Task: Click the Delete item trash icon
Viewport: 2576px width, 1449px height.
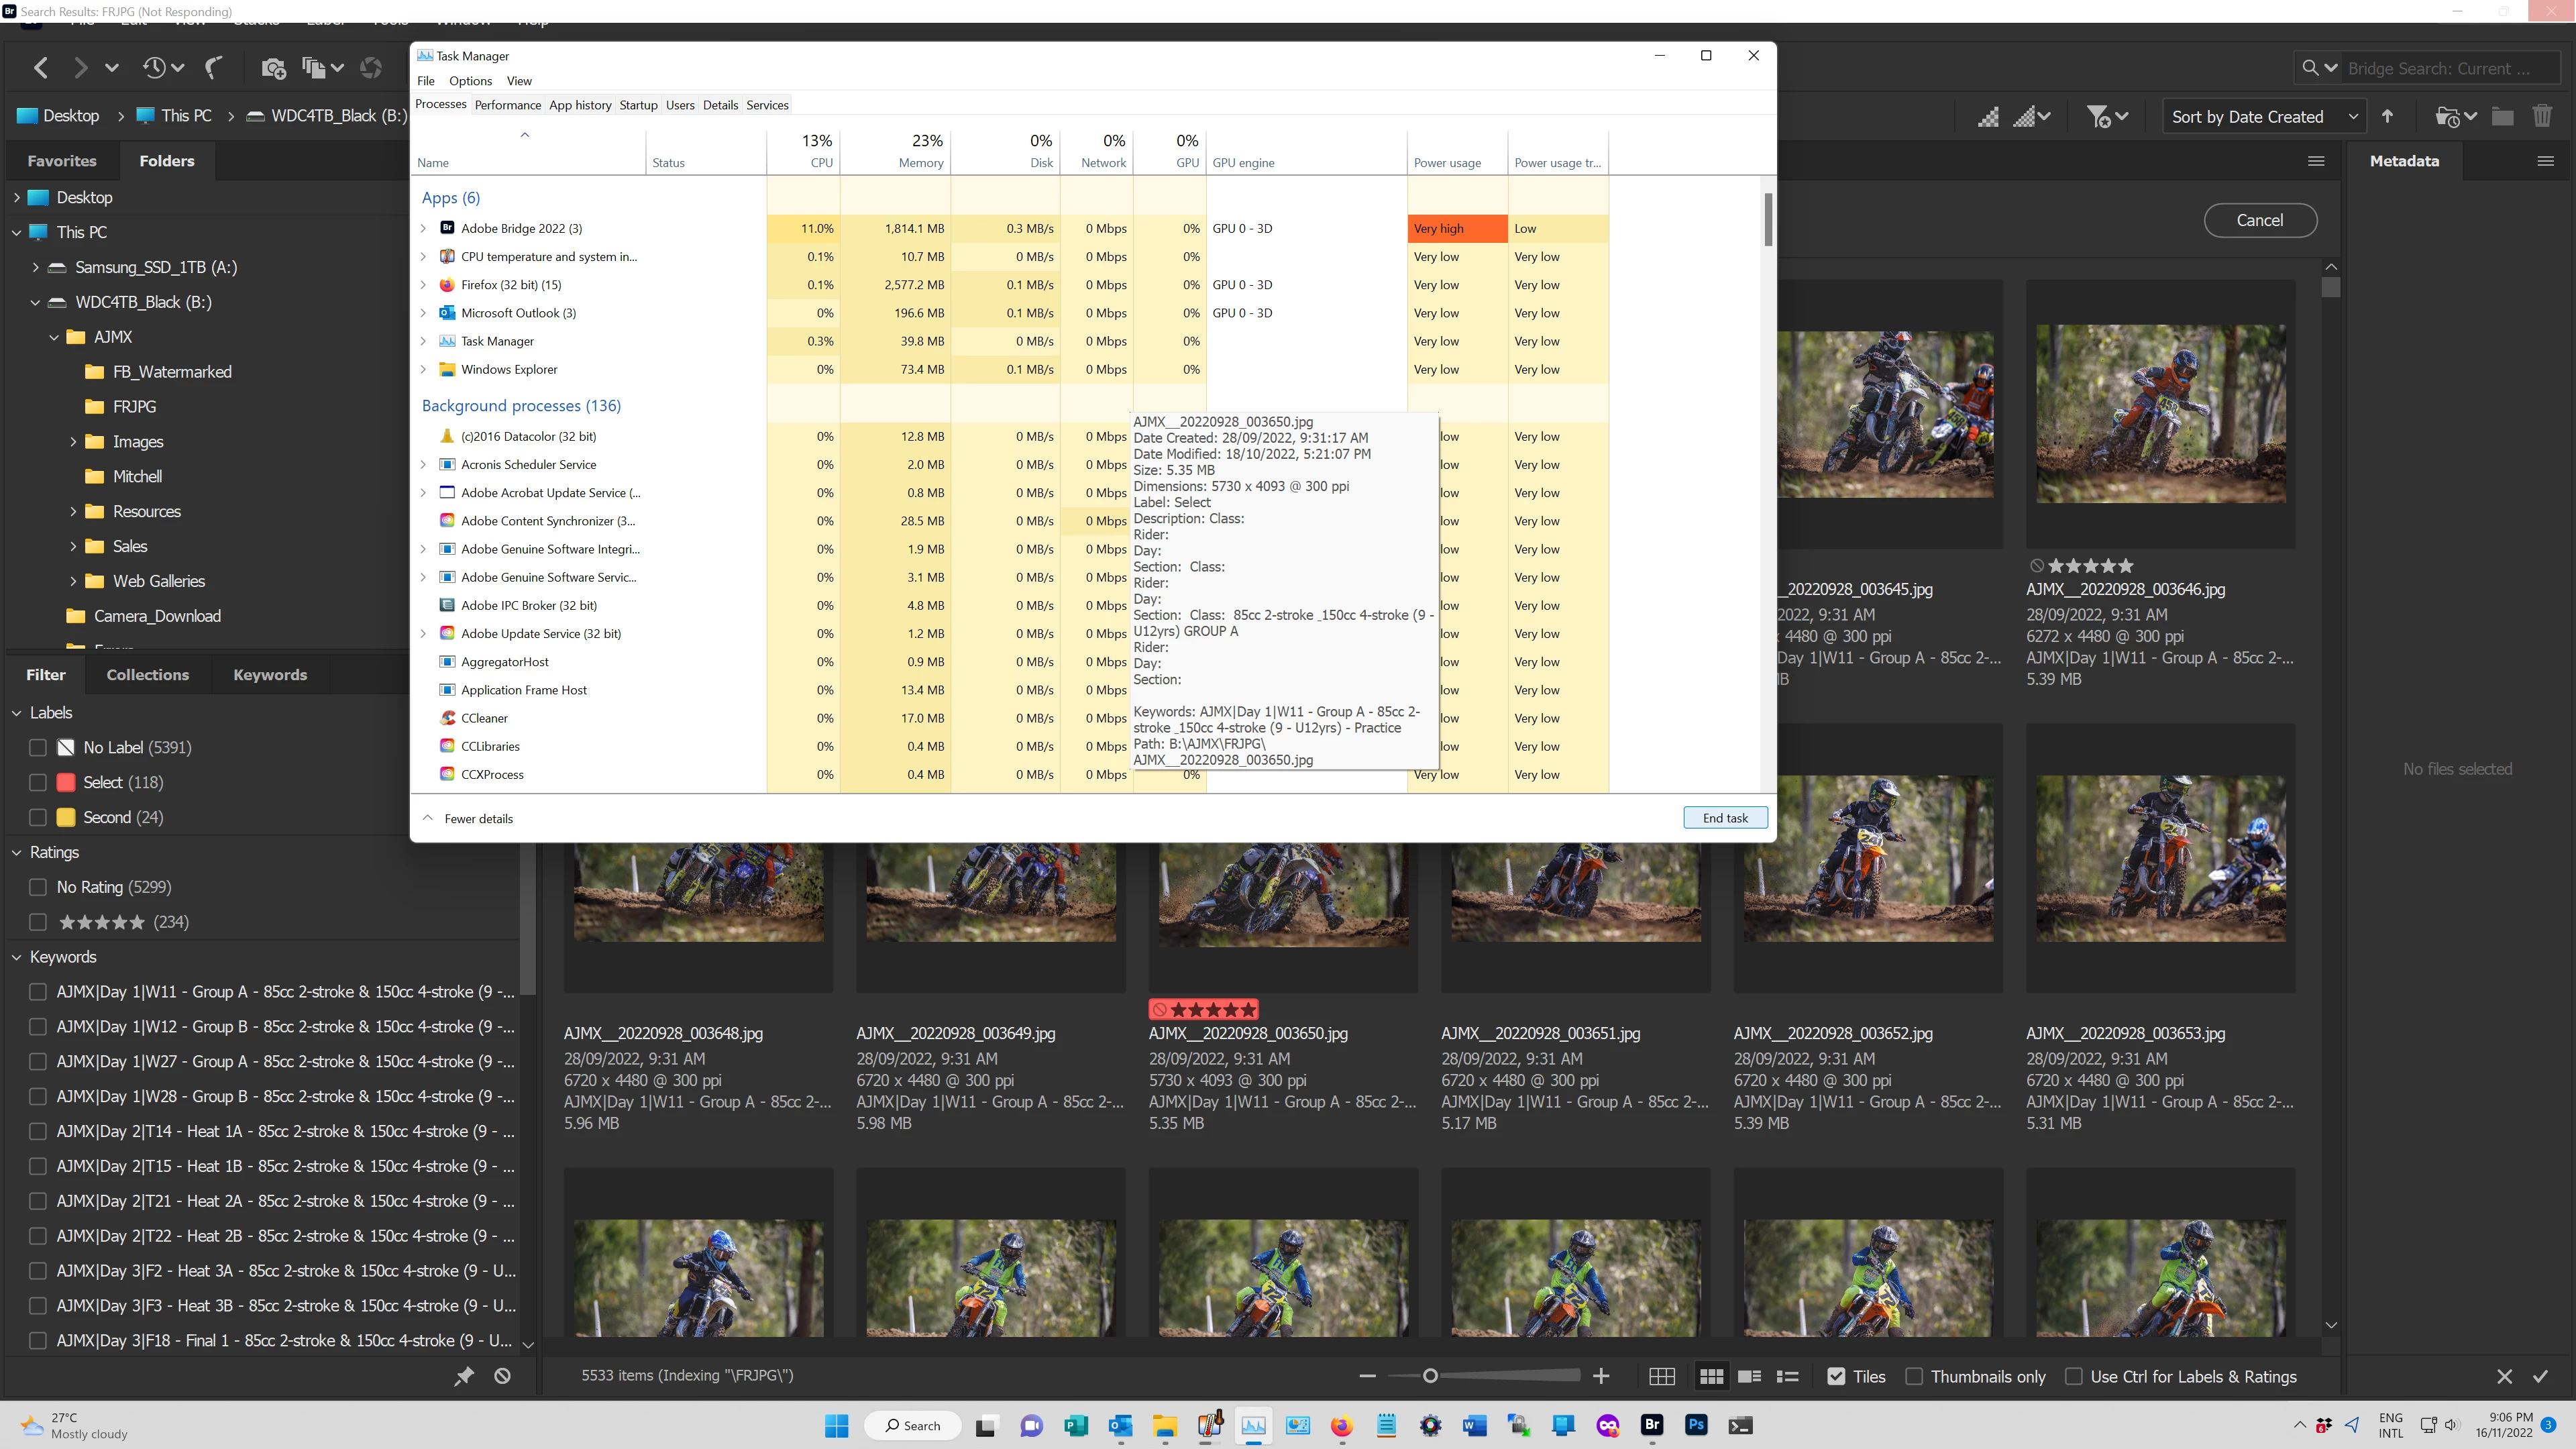Action: (x=2541, y=116)
